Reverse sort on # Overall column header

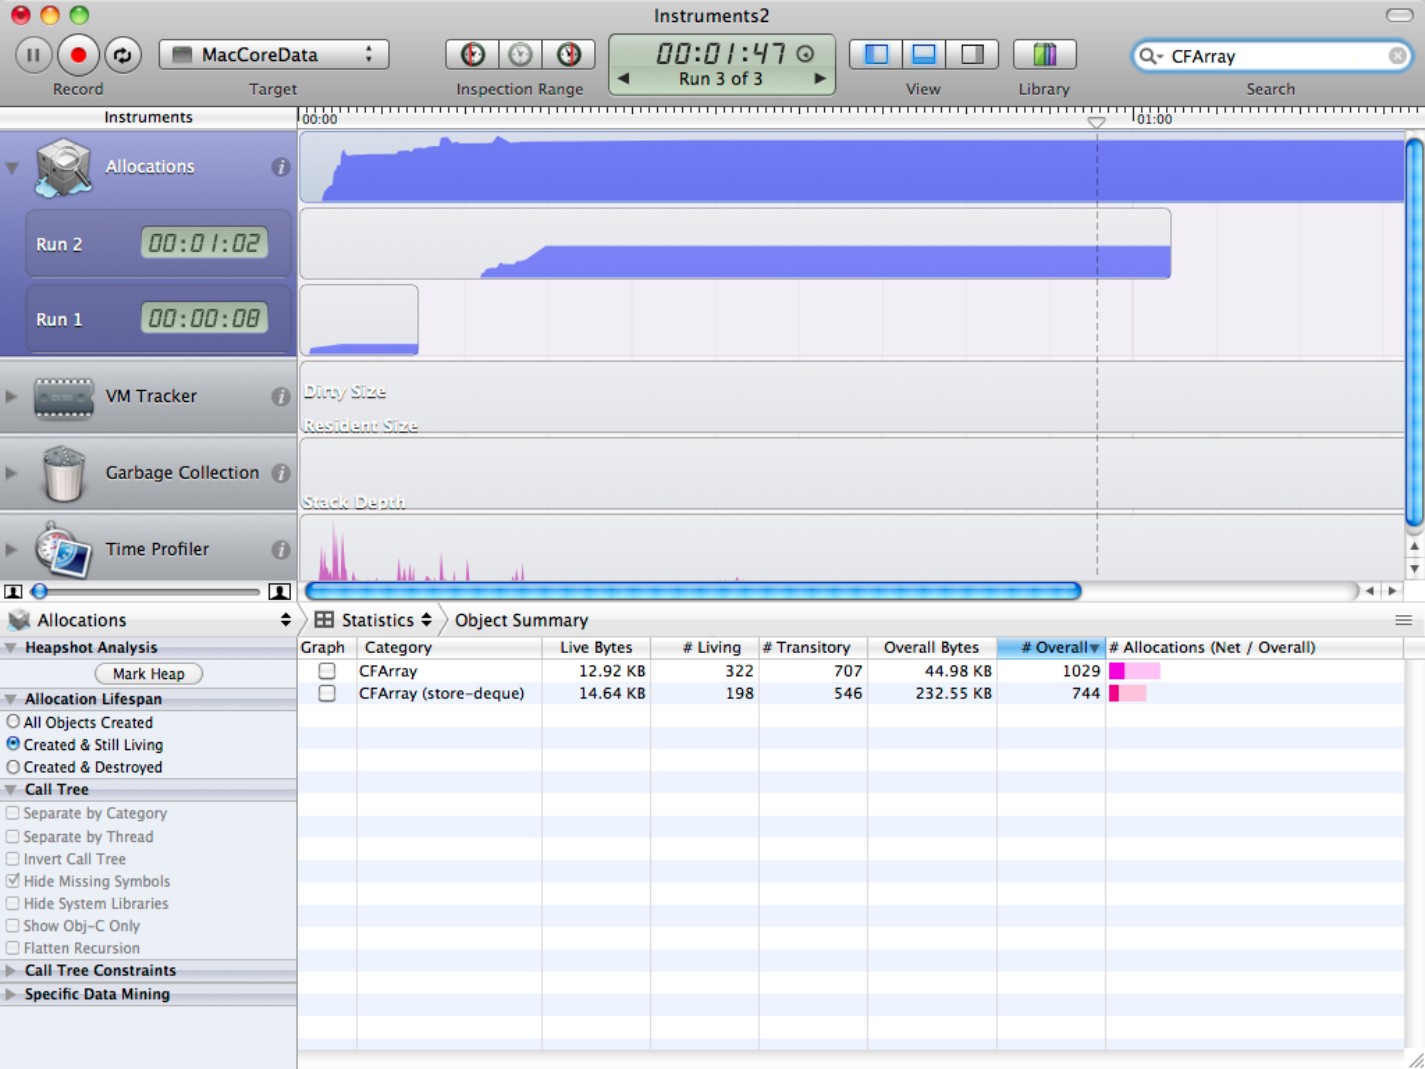click(1051, 647)
